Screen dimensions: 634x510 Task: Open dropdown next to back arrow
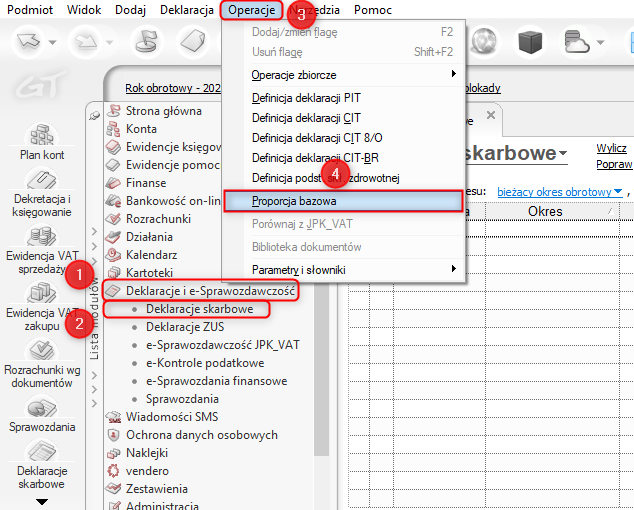tap(53, 42)
